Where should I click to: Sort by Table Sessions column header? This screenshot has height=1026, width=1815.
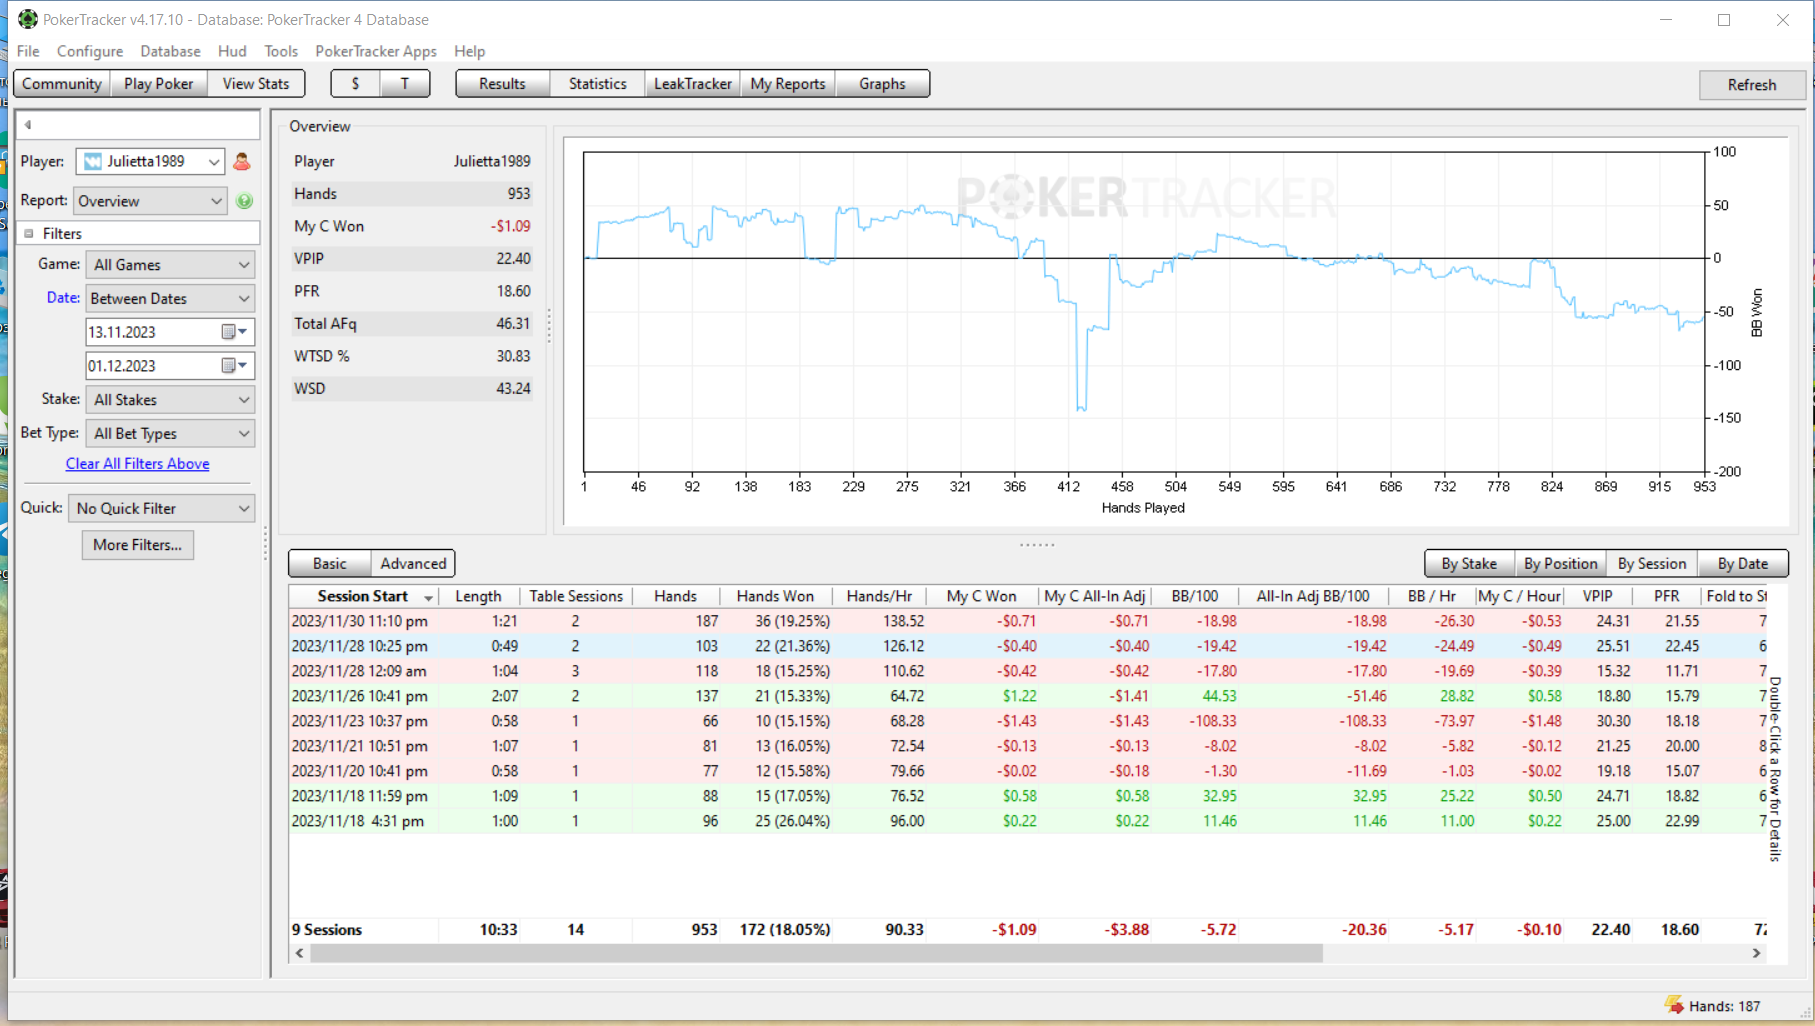click(576, 596)
